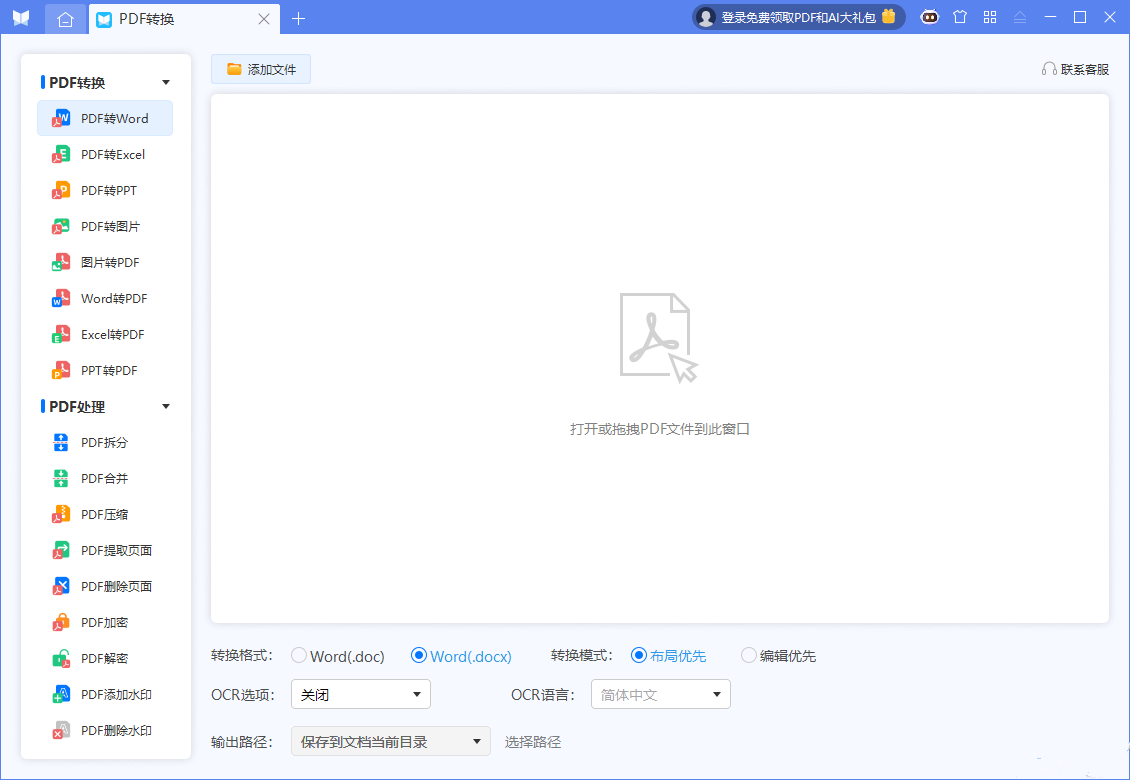Click the PDF拆分 split icon
The width and height of the screenshot is (1130, 780).
pyautogui.click(x=61, y=443)
